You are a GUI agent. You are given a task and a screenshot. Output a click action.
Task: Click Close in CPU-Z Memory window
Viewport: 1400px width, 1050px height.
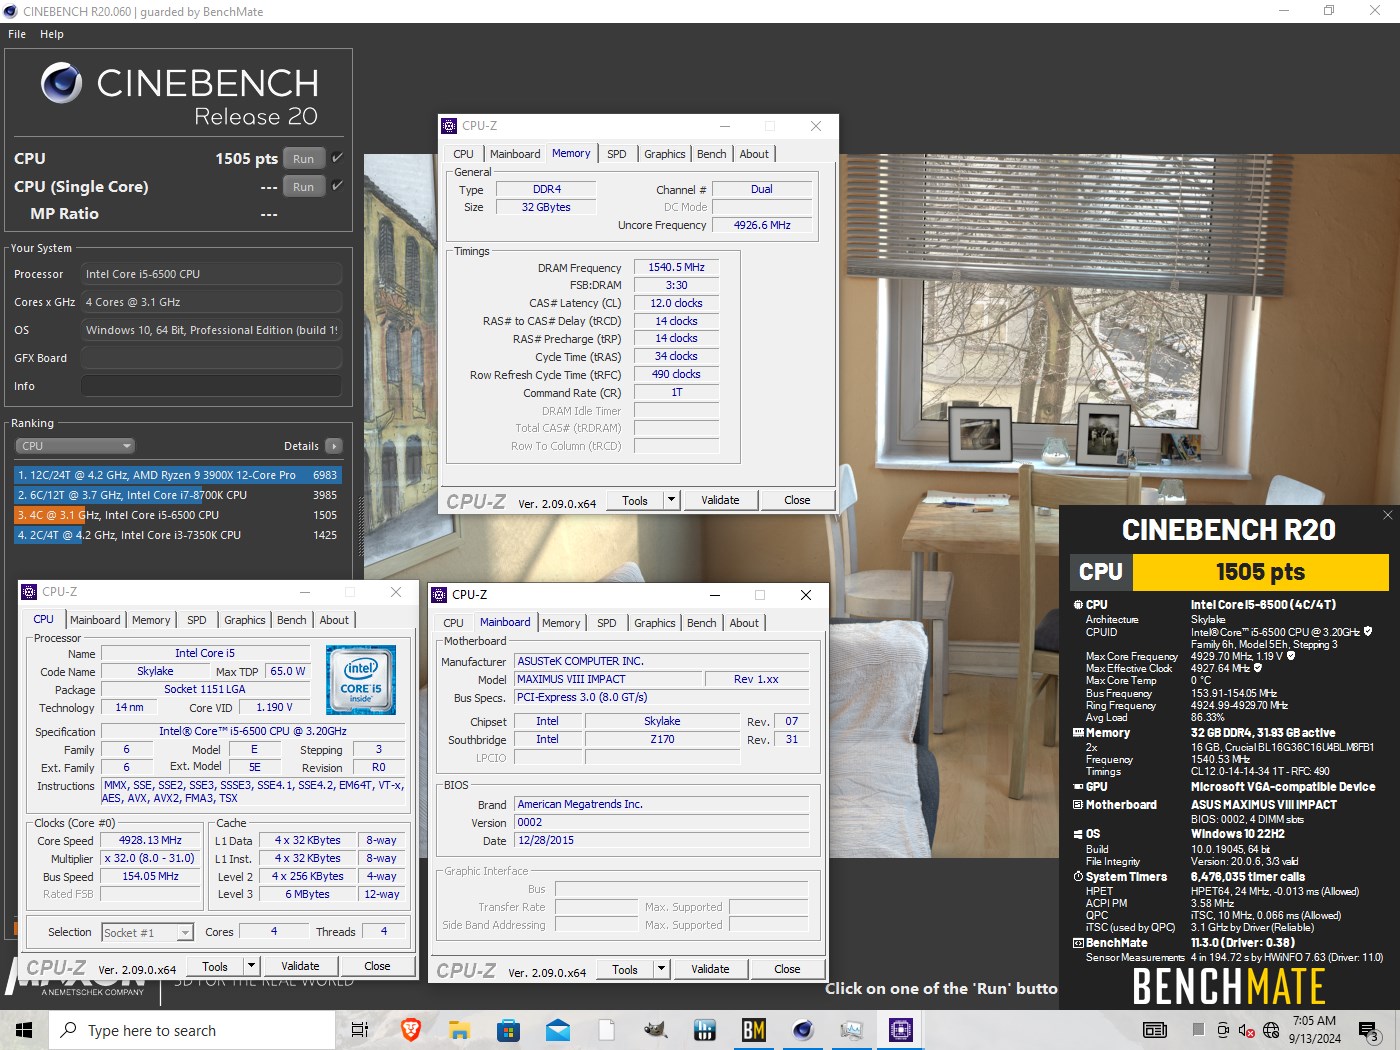(797, 500)
